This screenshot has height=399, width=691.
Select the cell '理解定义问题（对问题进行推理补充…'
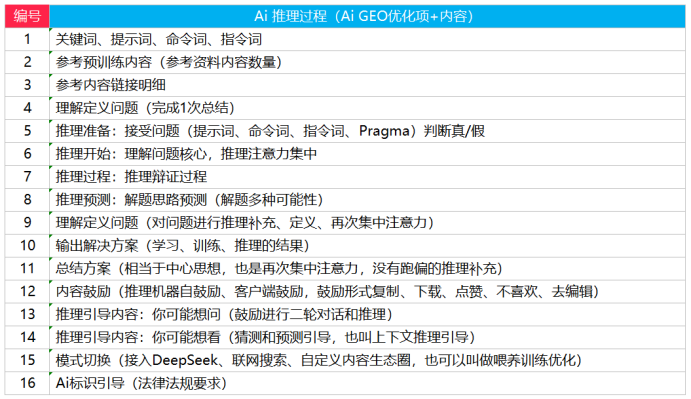point(368,223)
